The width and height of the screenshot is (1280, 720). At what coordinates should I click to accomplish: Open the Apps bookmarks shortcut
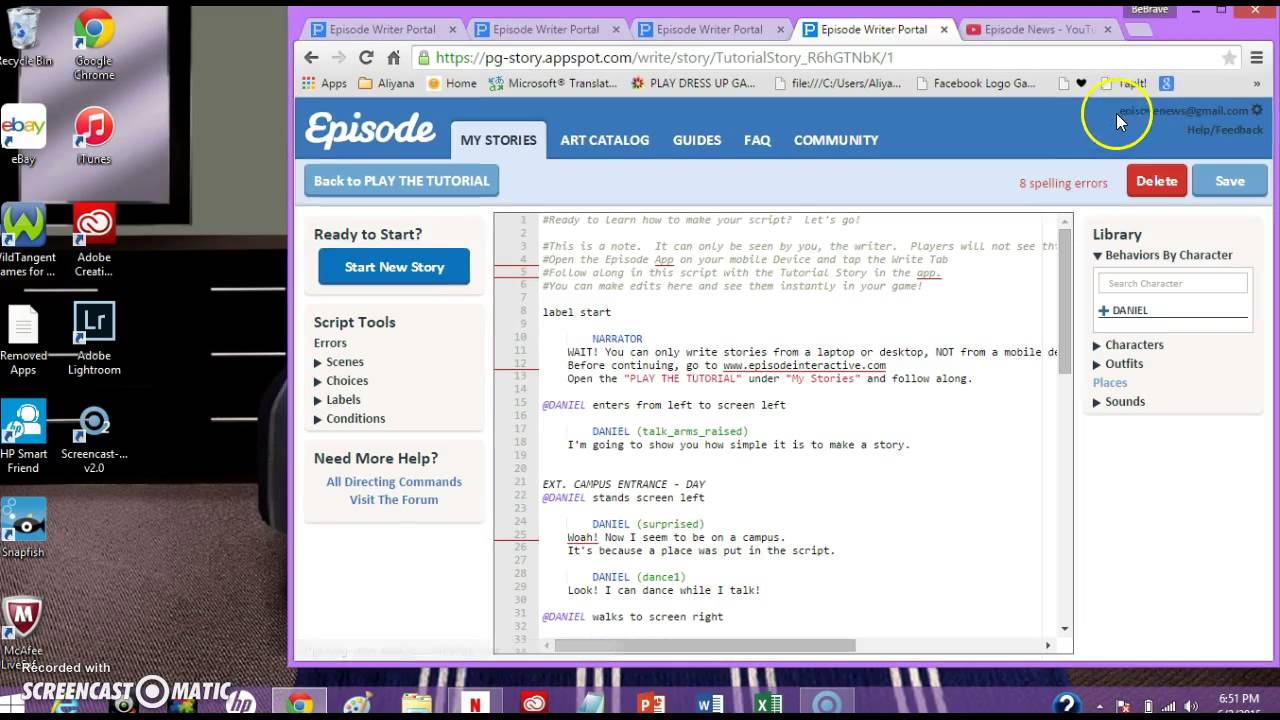324,84
